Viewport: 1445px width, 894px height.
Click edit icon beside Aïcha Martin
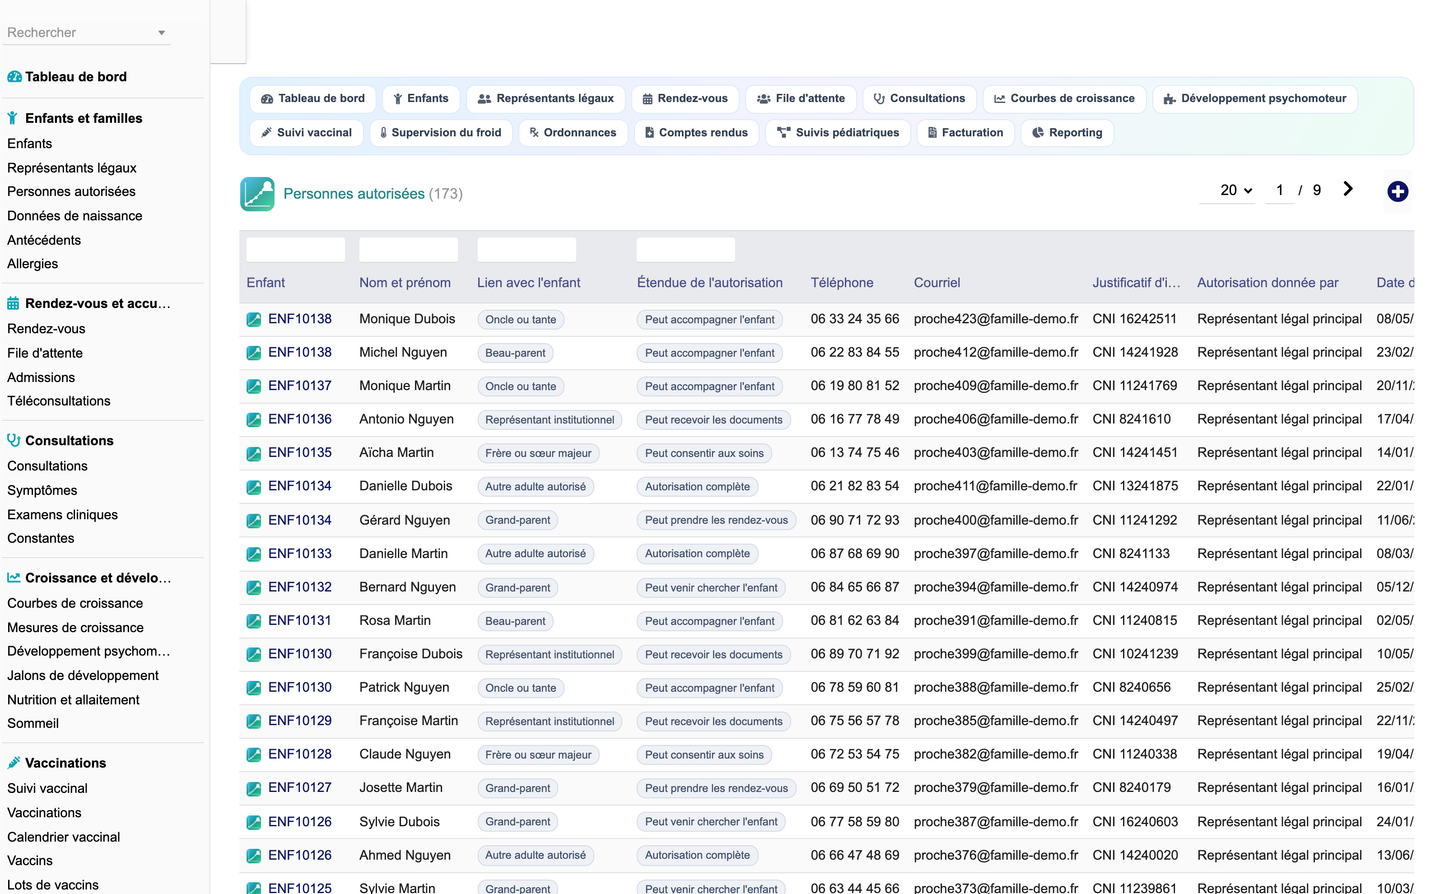[254, 453]
